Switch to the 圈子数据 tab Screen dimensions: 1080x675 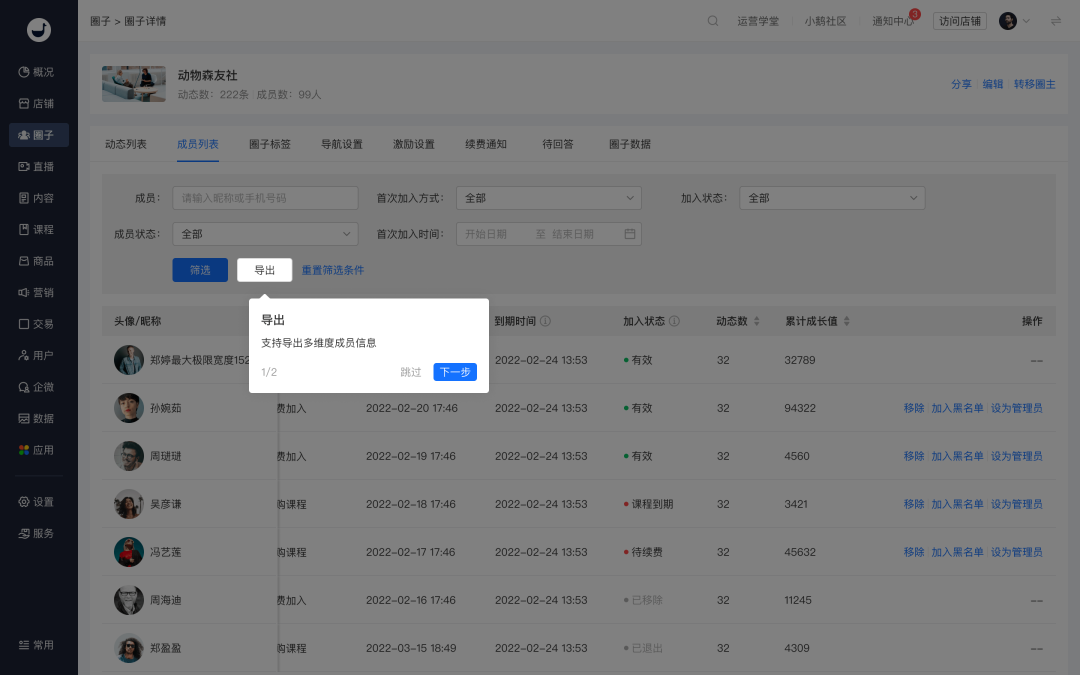tap(630, 144)
